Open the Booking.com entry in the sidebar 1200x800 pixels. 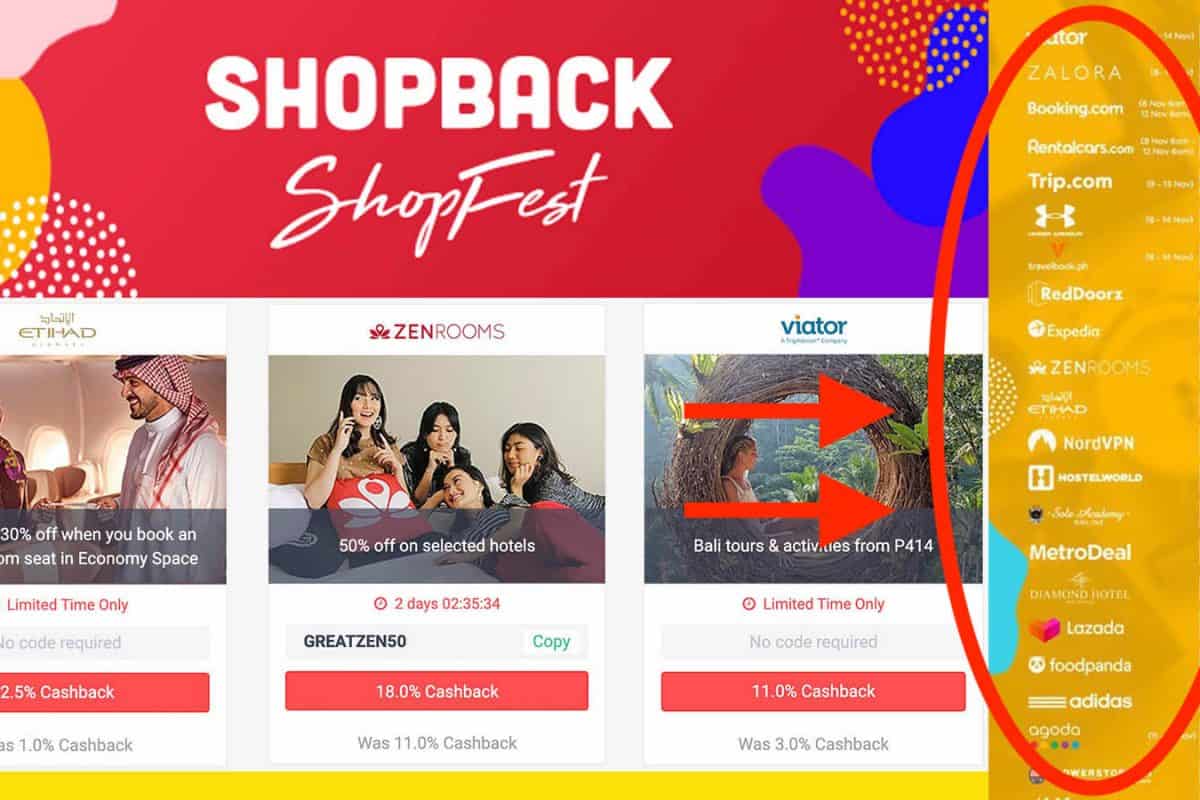click(x=1075, y=108)
